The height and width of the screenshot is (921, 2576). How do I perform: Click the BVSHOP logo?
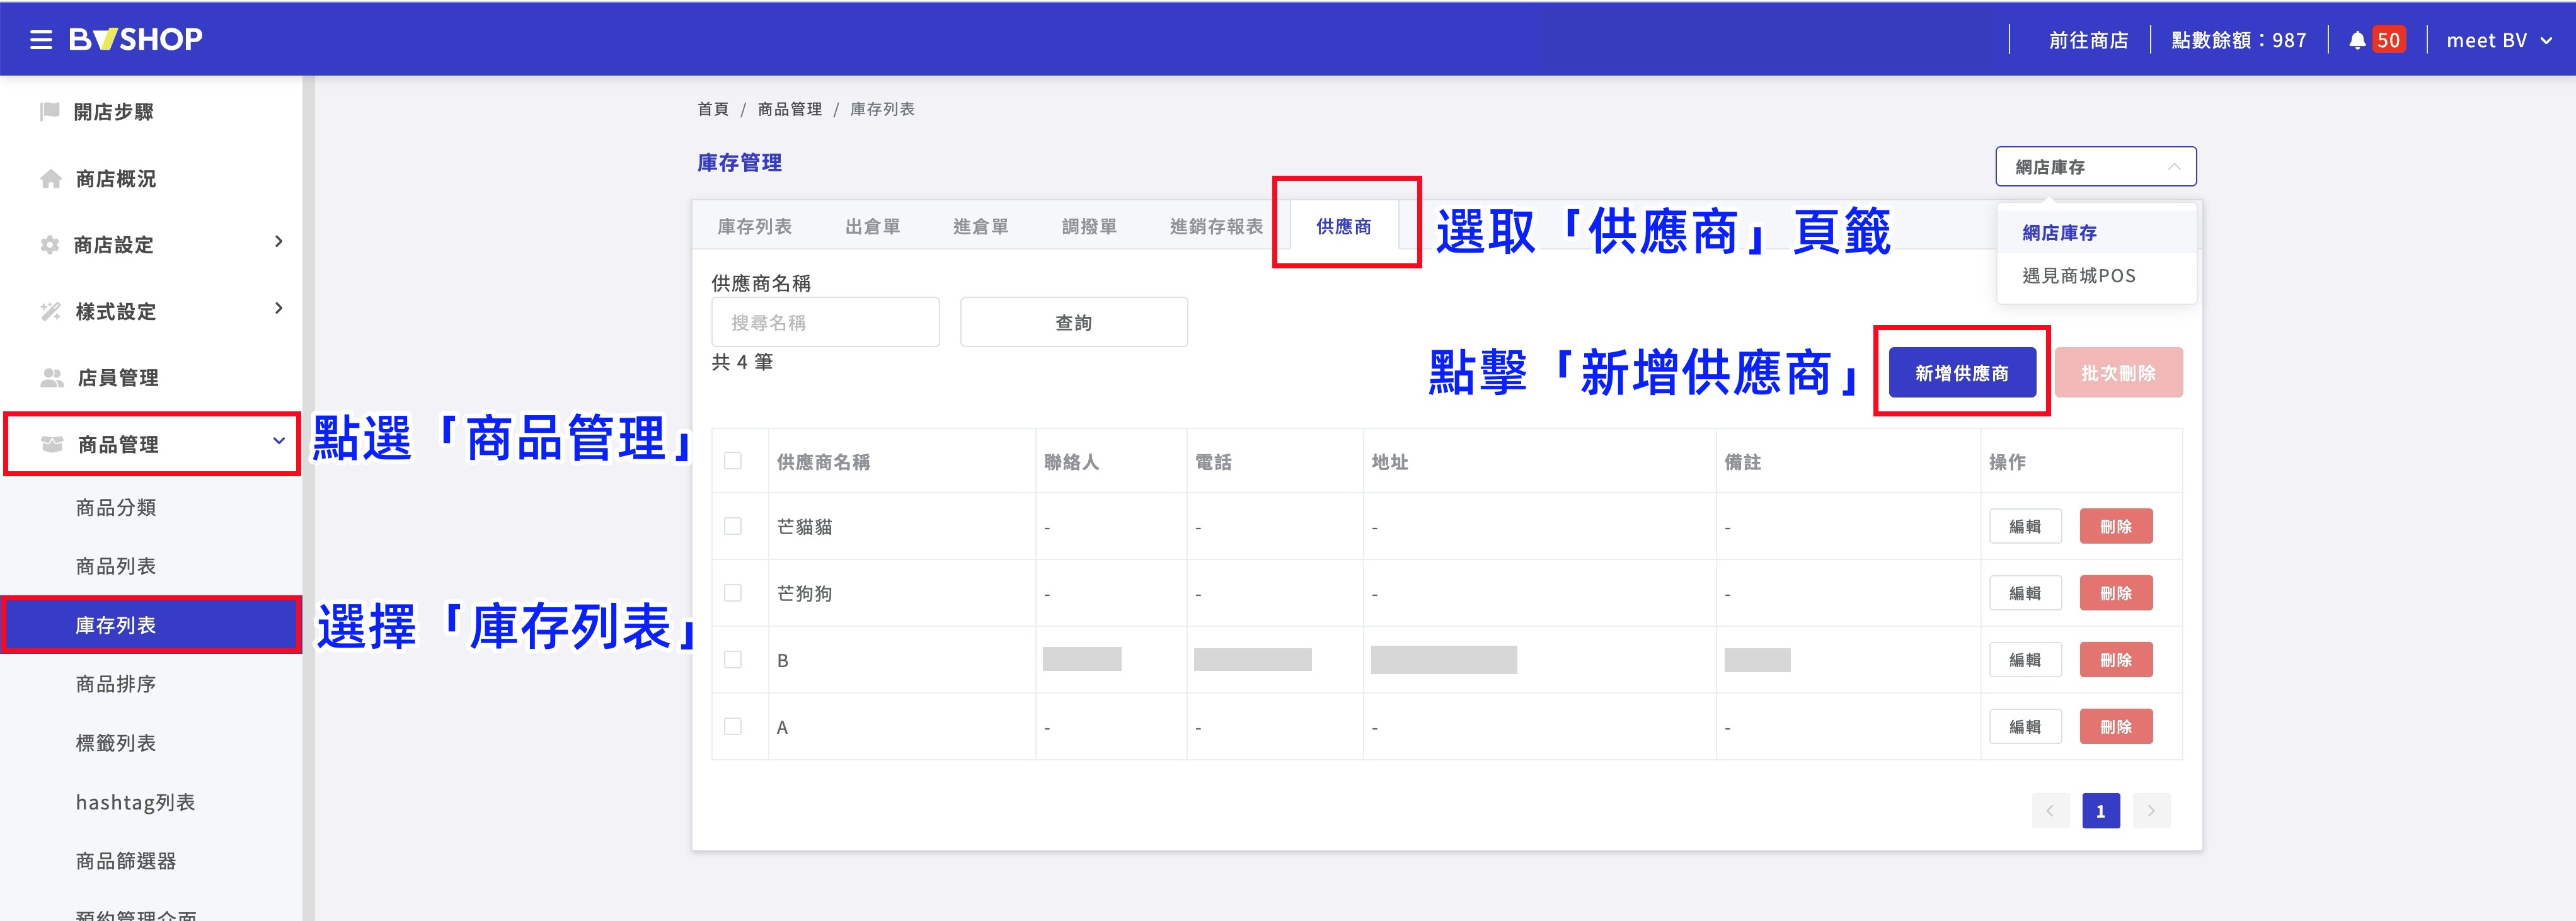tap(136, 40)
